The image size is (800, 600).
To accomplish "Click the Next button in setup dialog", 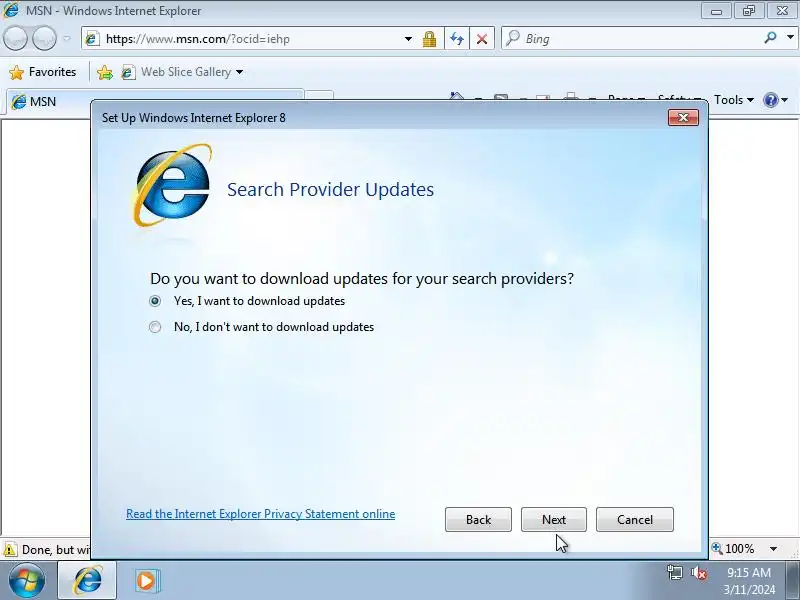I will pos(554,519).
